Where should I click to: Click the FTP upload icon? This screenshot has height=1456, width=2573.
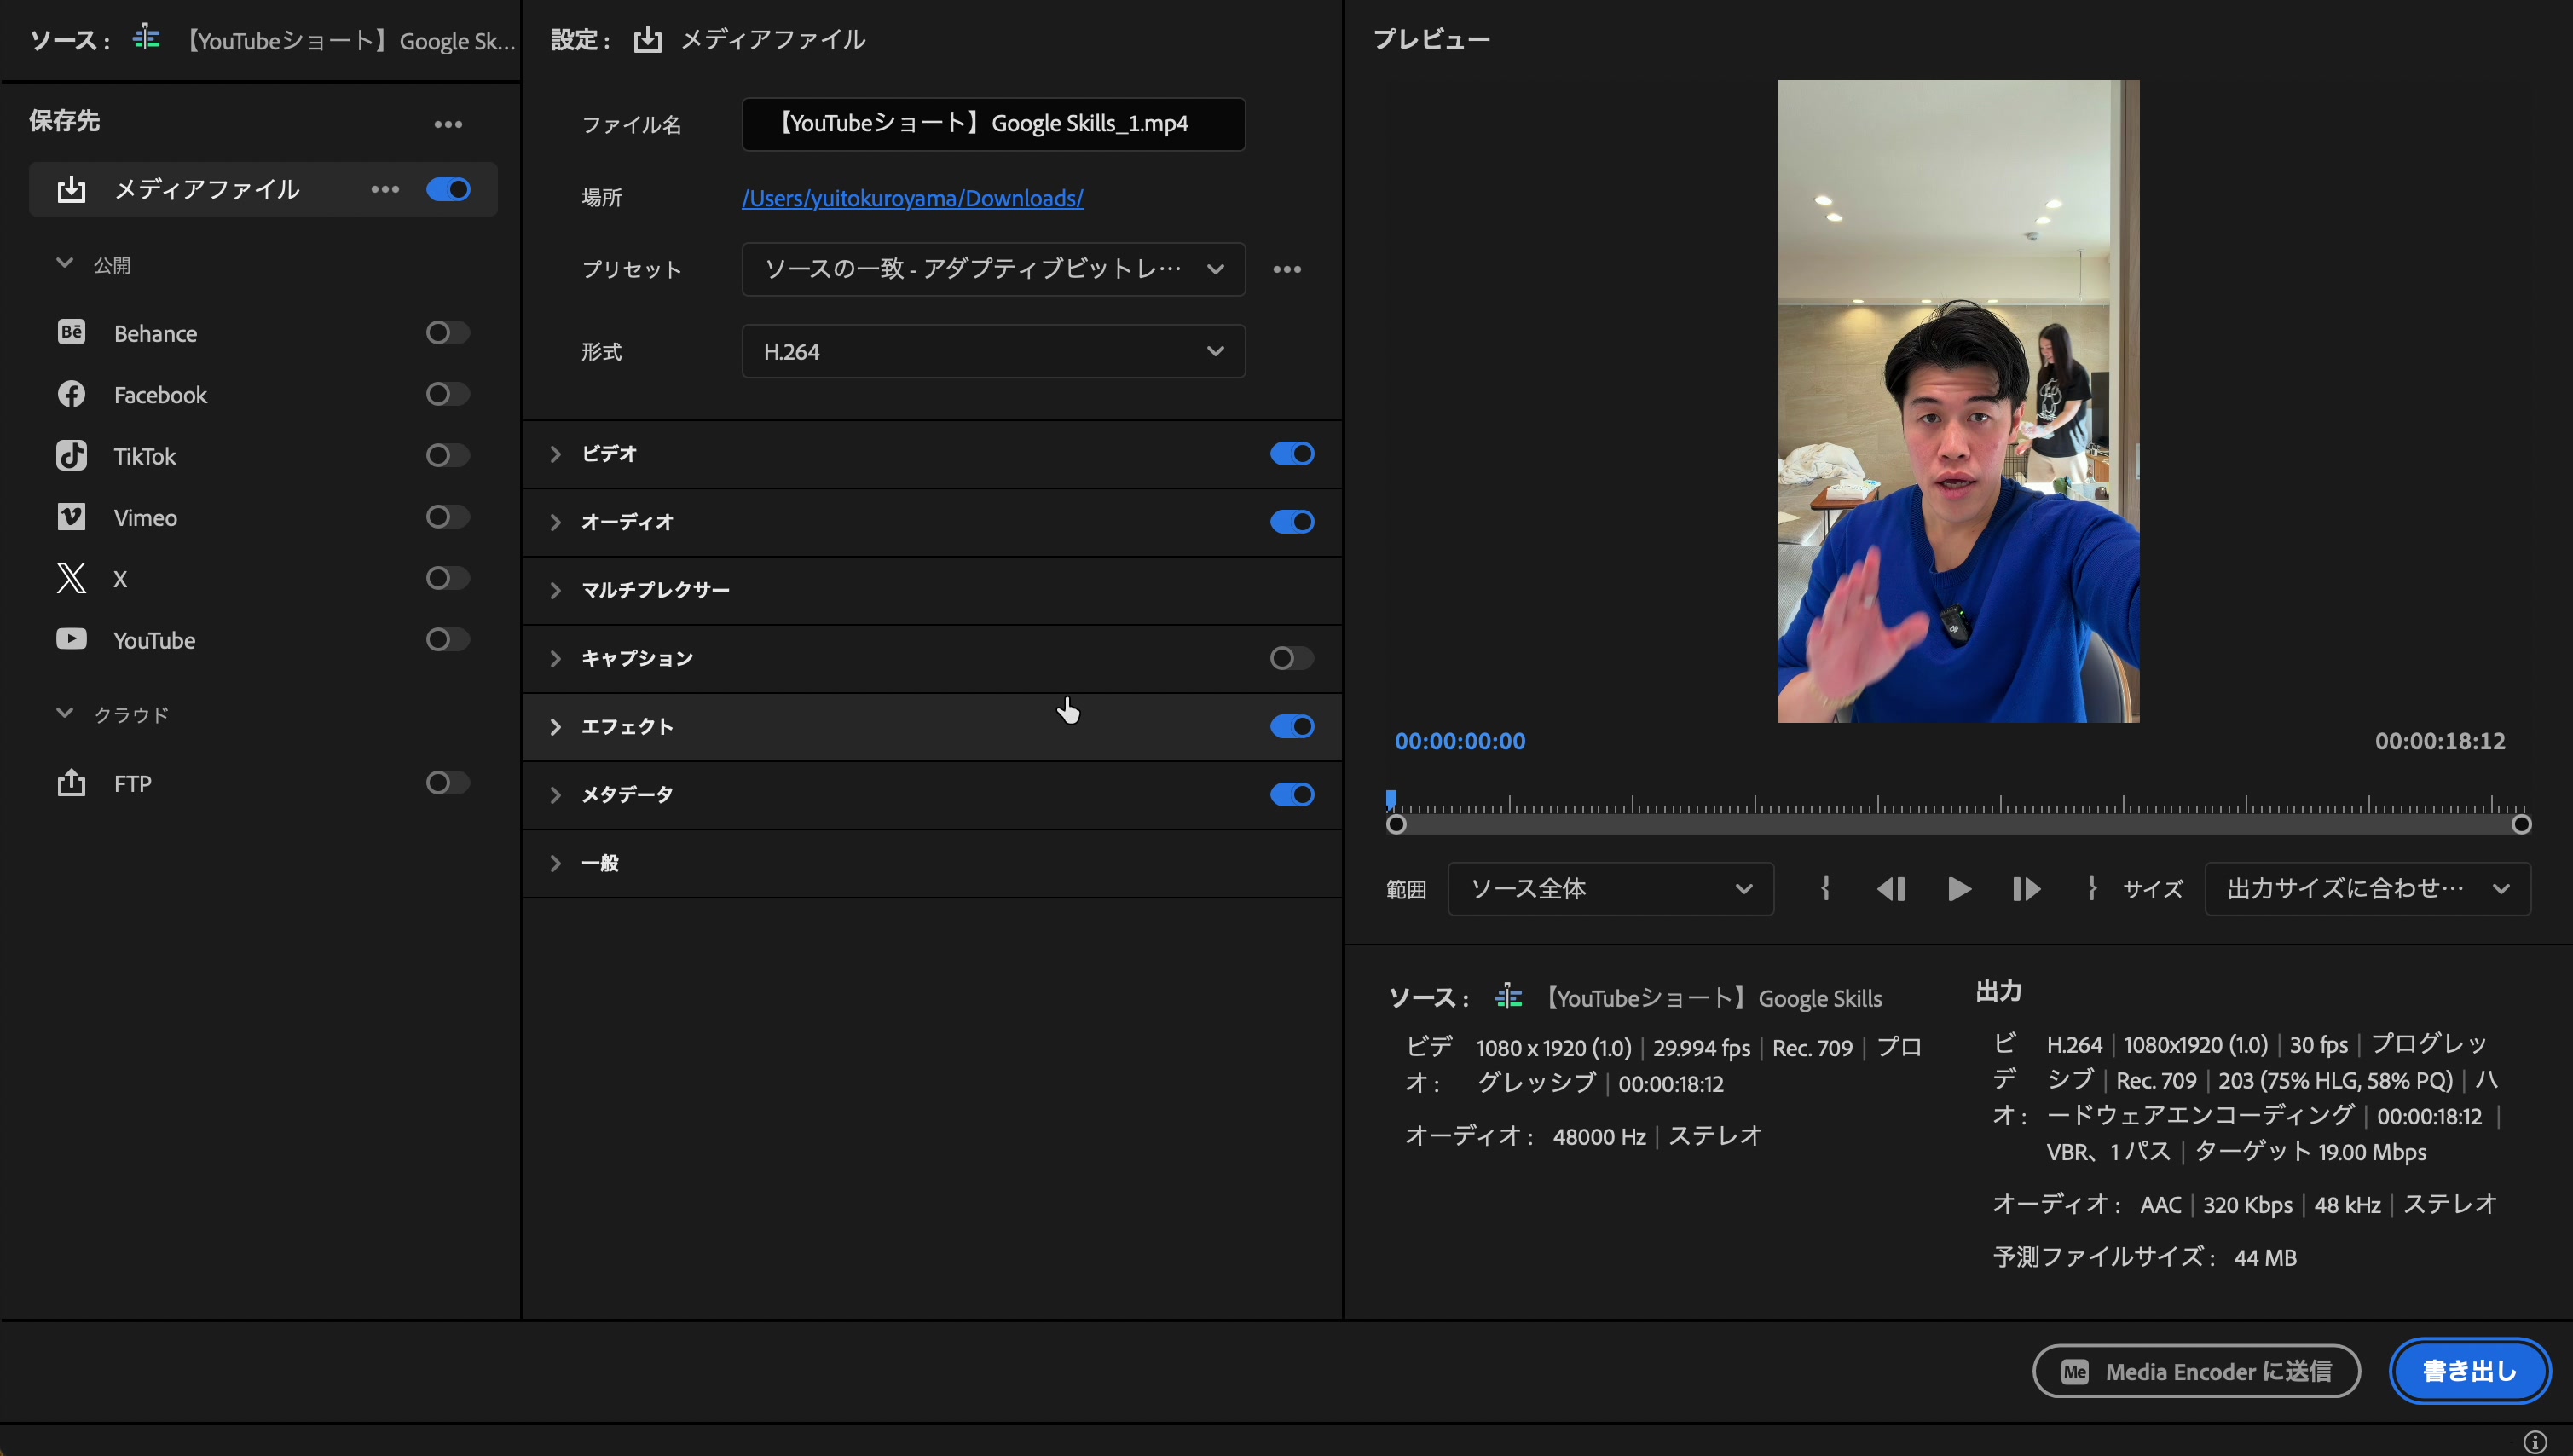(x=71, y=783)
